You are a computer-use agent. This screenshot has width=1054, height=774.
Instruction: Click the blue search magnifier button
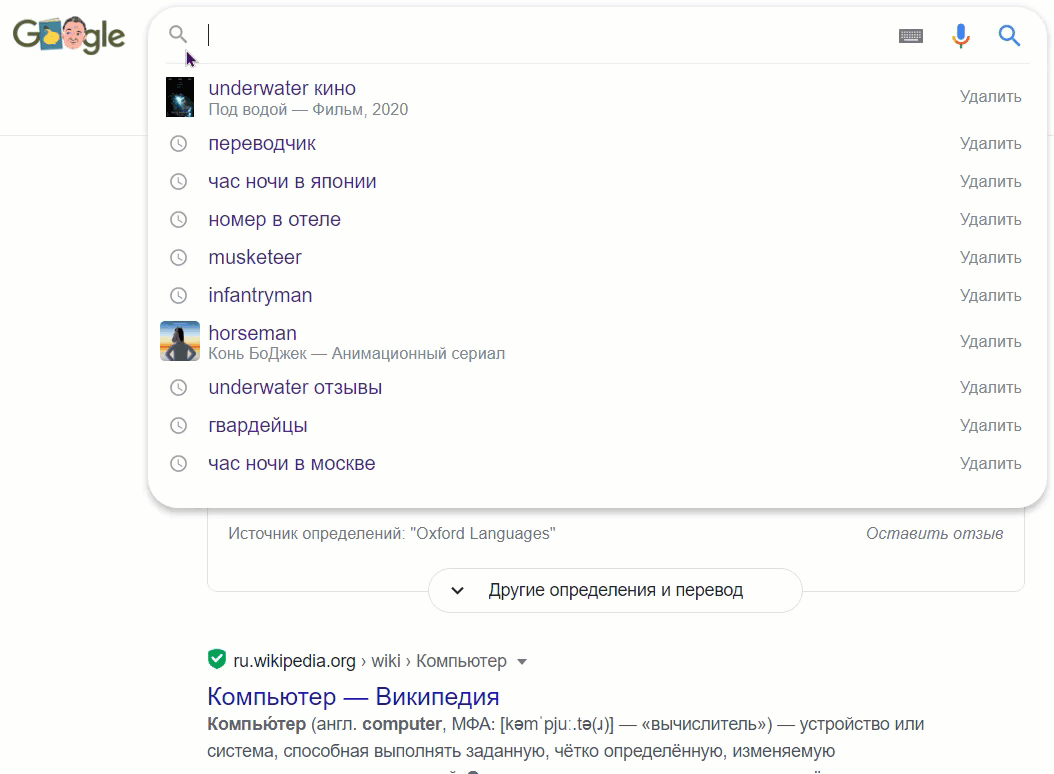[1009, 36]
